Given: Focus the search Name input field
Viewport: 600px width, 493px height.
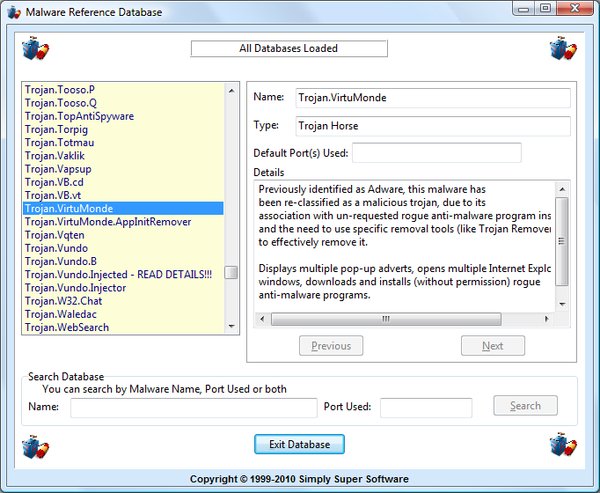Looking at the screenshot, I should click(x=193, y=407).
